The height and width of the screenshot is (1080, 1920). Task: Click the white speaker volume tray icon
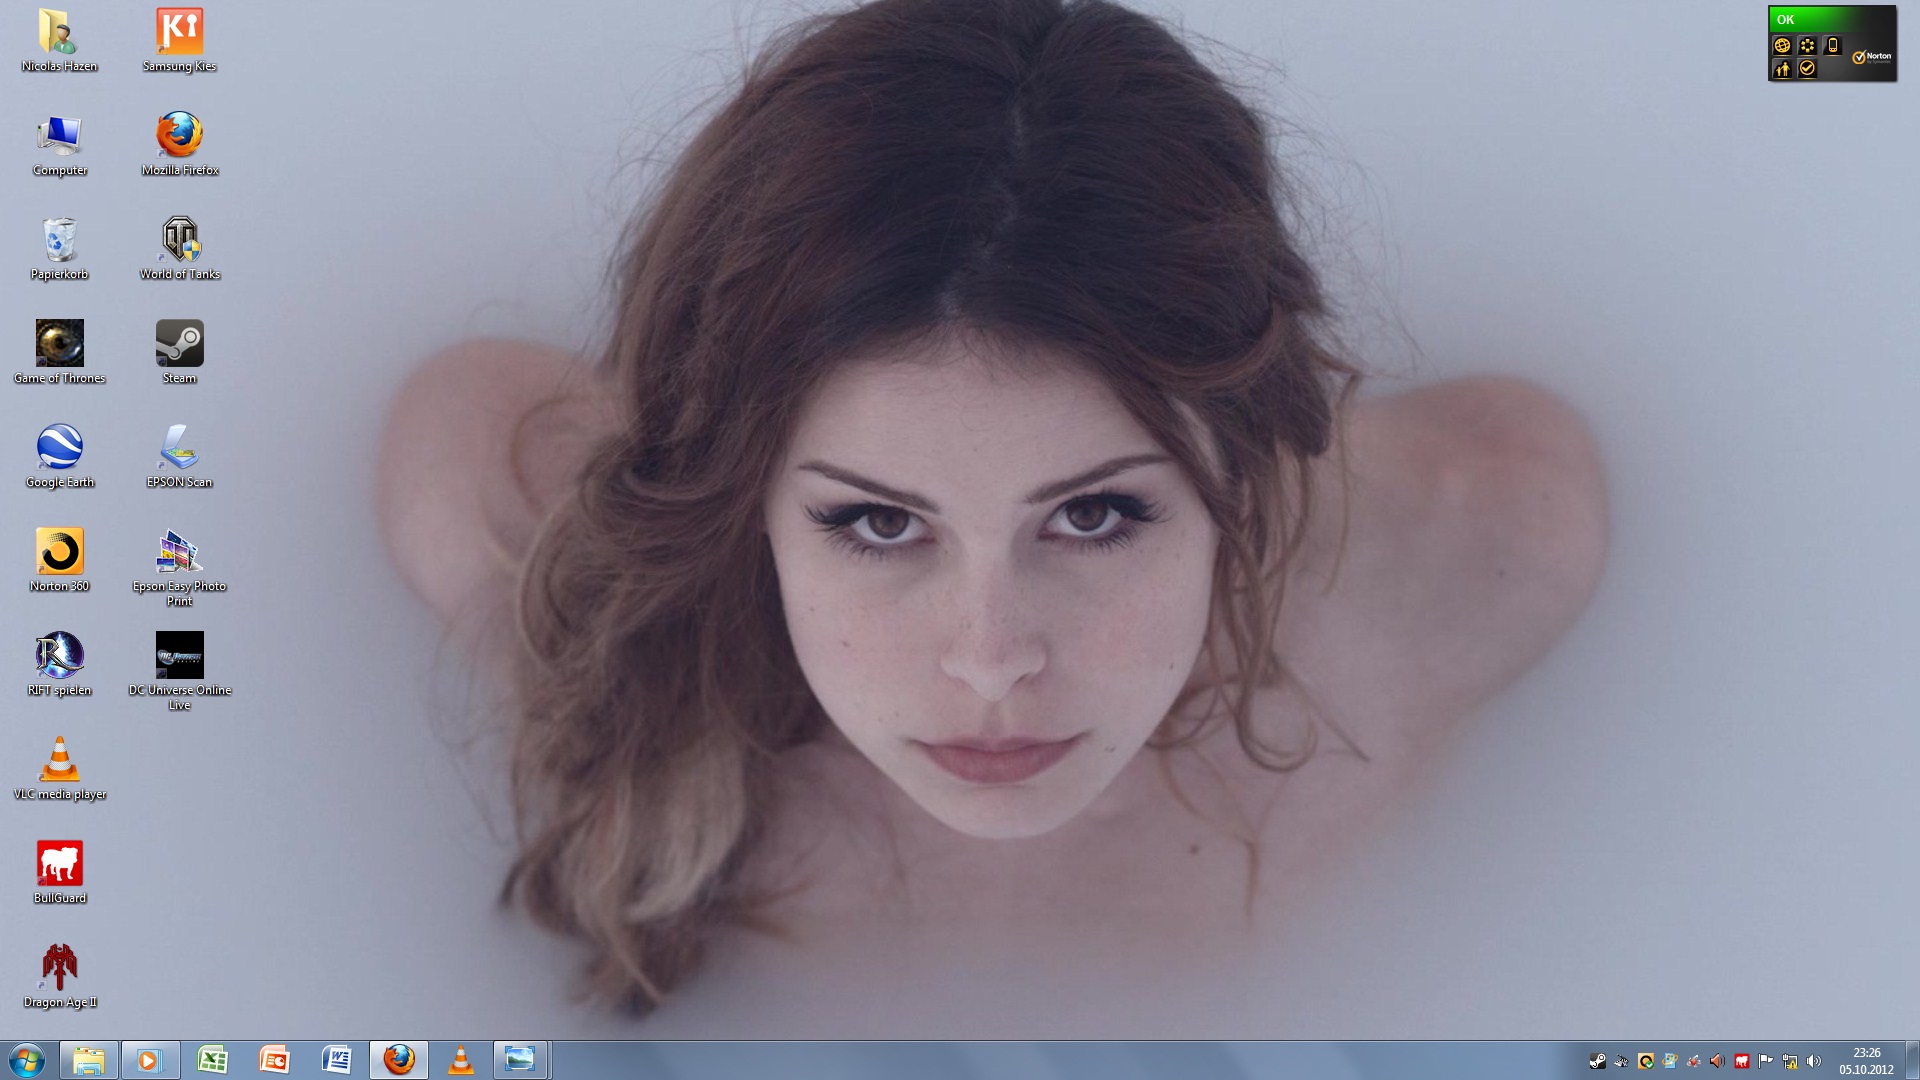tap(1814, 1061)
